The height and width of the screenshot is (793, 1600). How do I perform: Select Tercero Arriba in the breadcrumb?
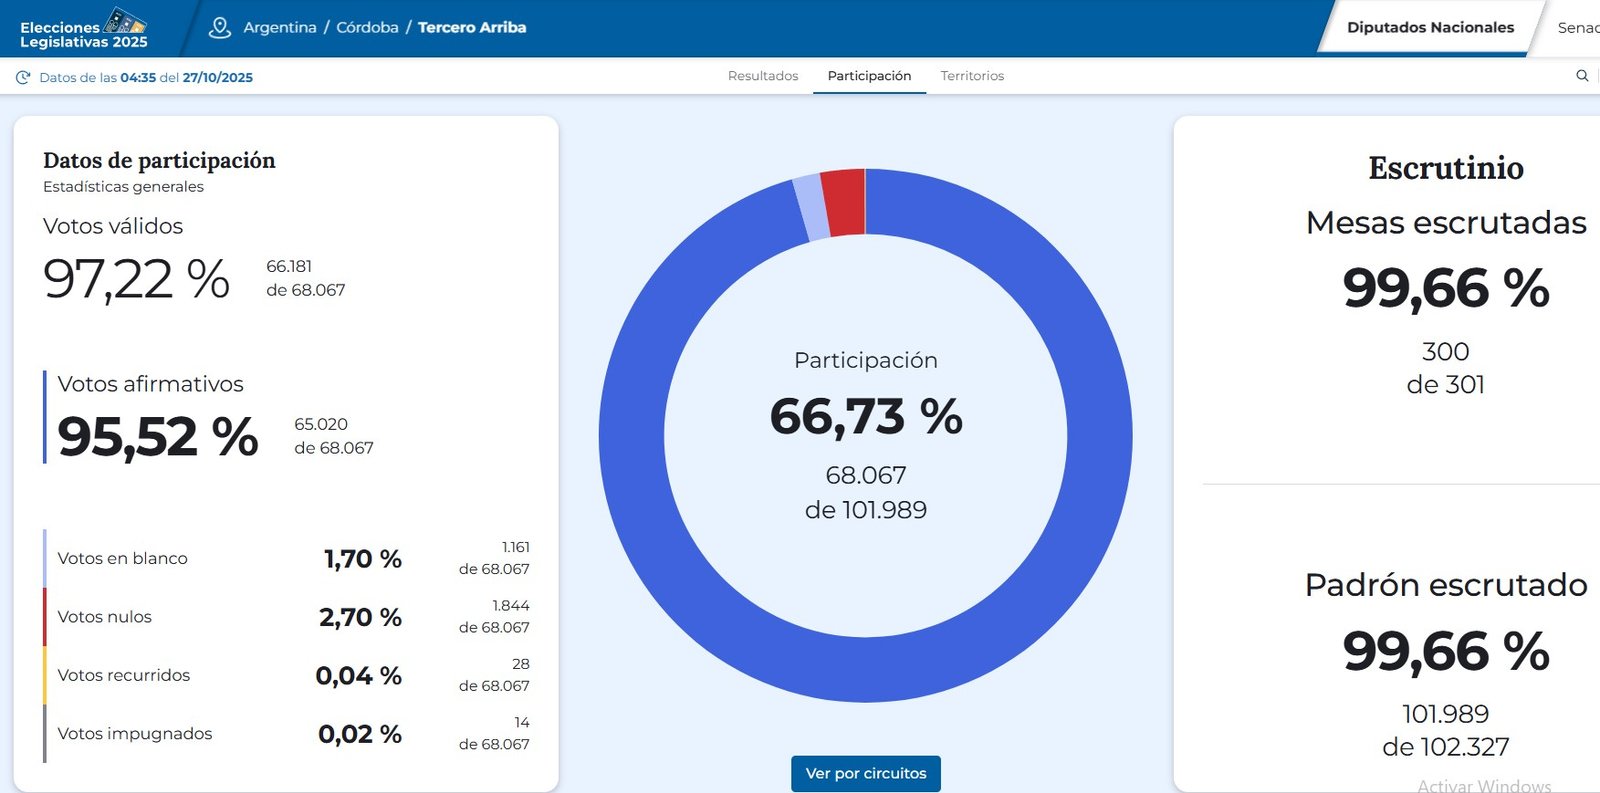click(472, 28)
